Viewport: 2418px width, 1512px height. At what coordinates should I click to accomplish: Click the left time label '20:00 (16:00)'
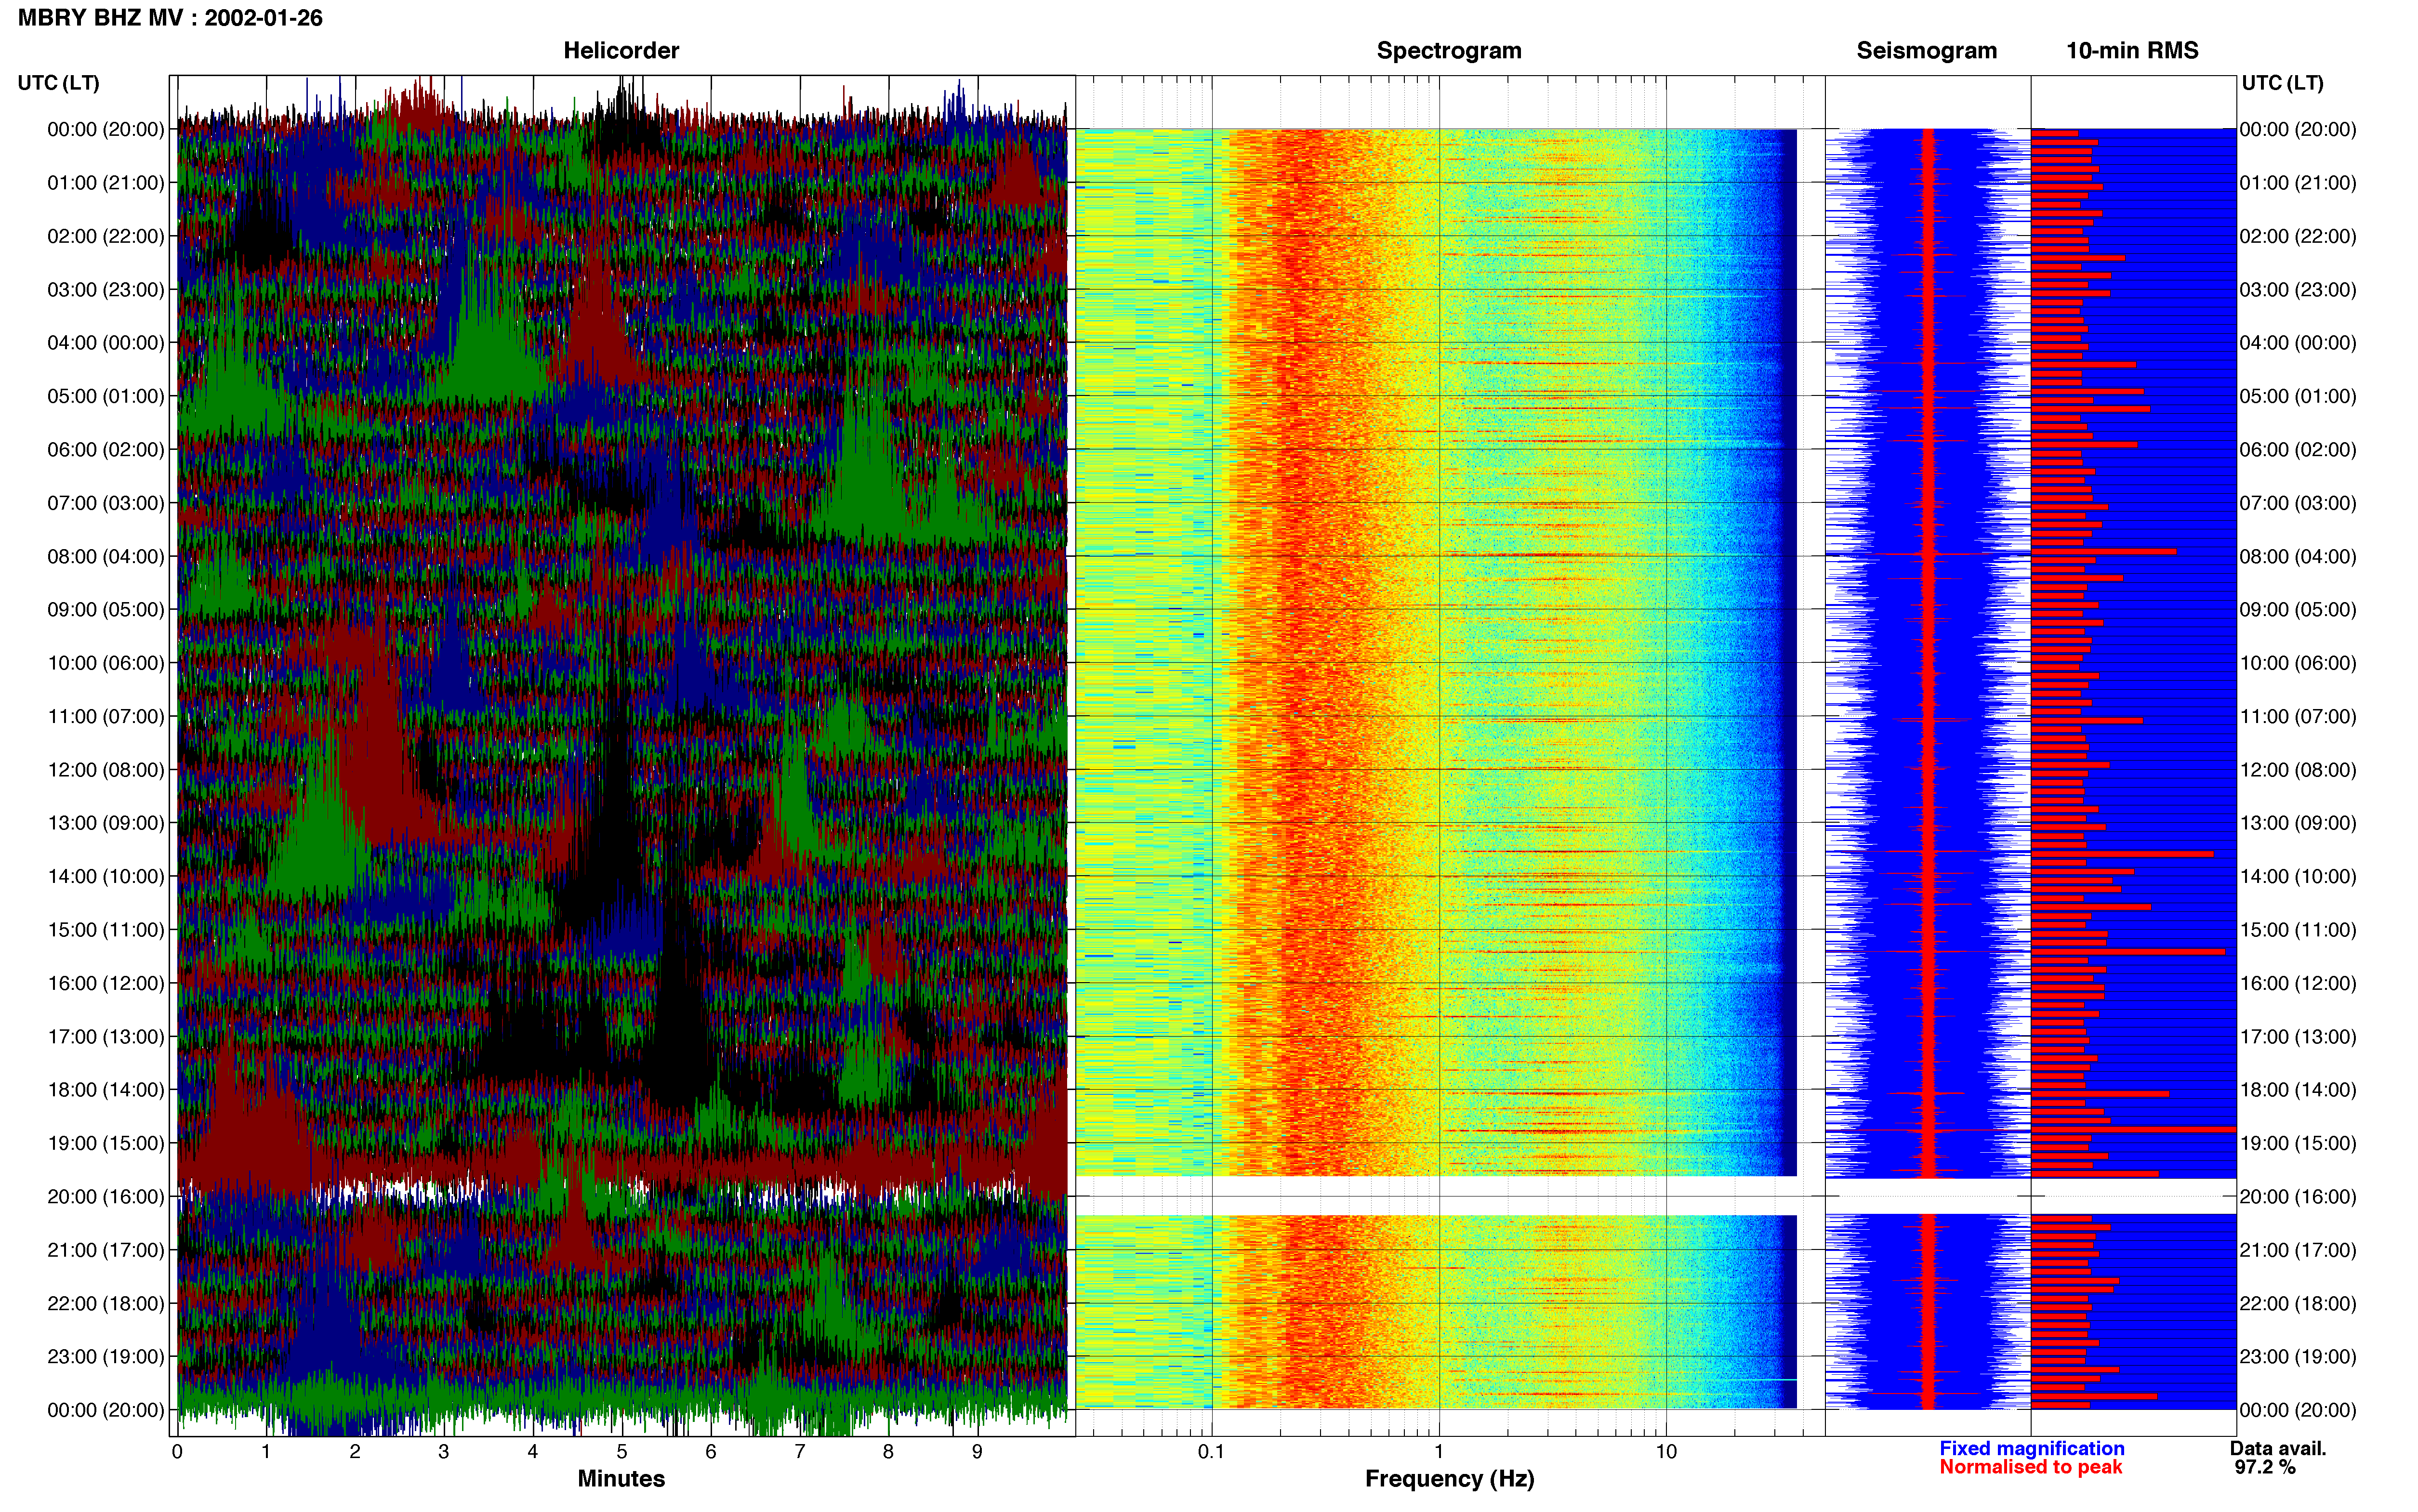tap(106, 1197)
